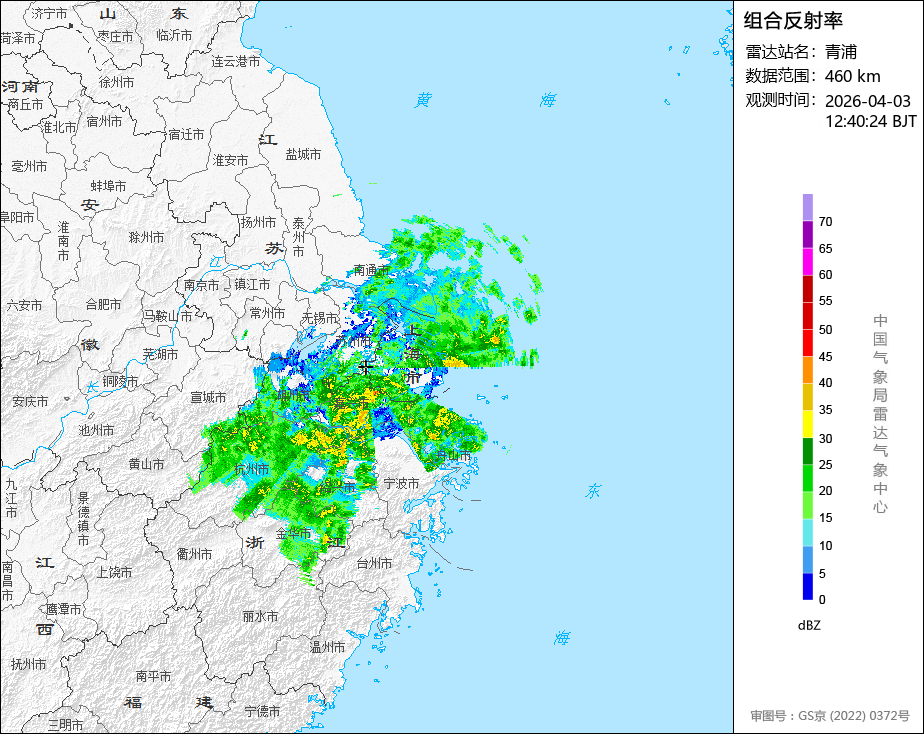Viewport: 924px width, 734px height.
Task: Click the 盐城市 city label
Action: click(303, 154)
